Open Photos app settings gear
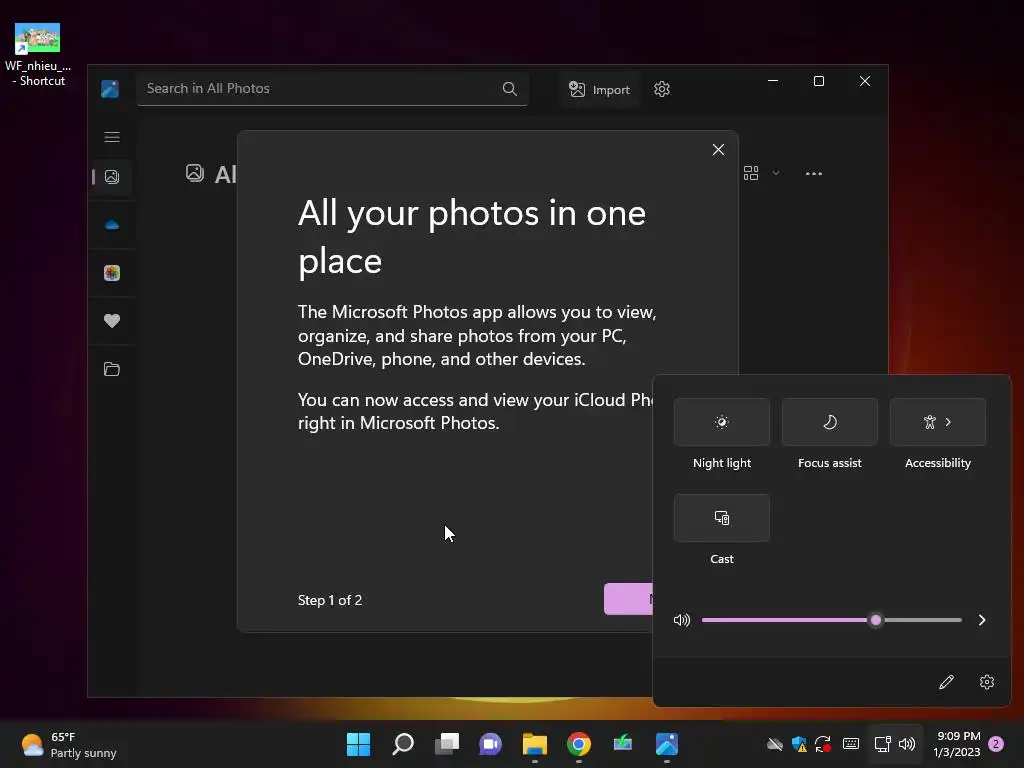Viewport: 1024px width, 768px height. point(662,89)
